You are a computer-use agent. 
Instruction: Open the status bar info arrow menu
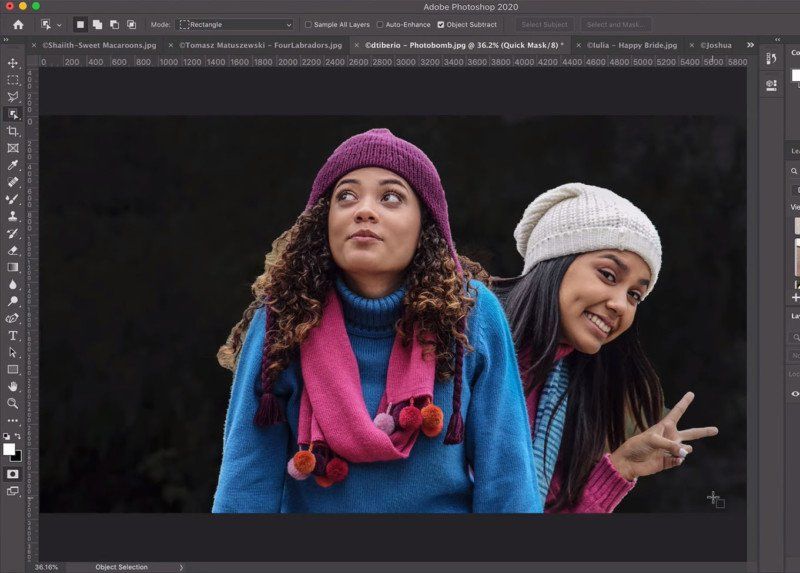(x=181, y=567)
